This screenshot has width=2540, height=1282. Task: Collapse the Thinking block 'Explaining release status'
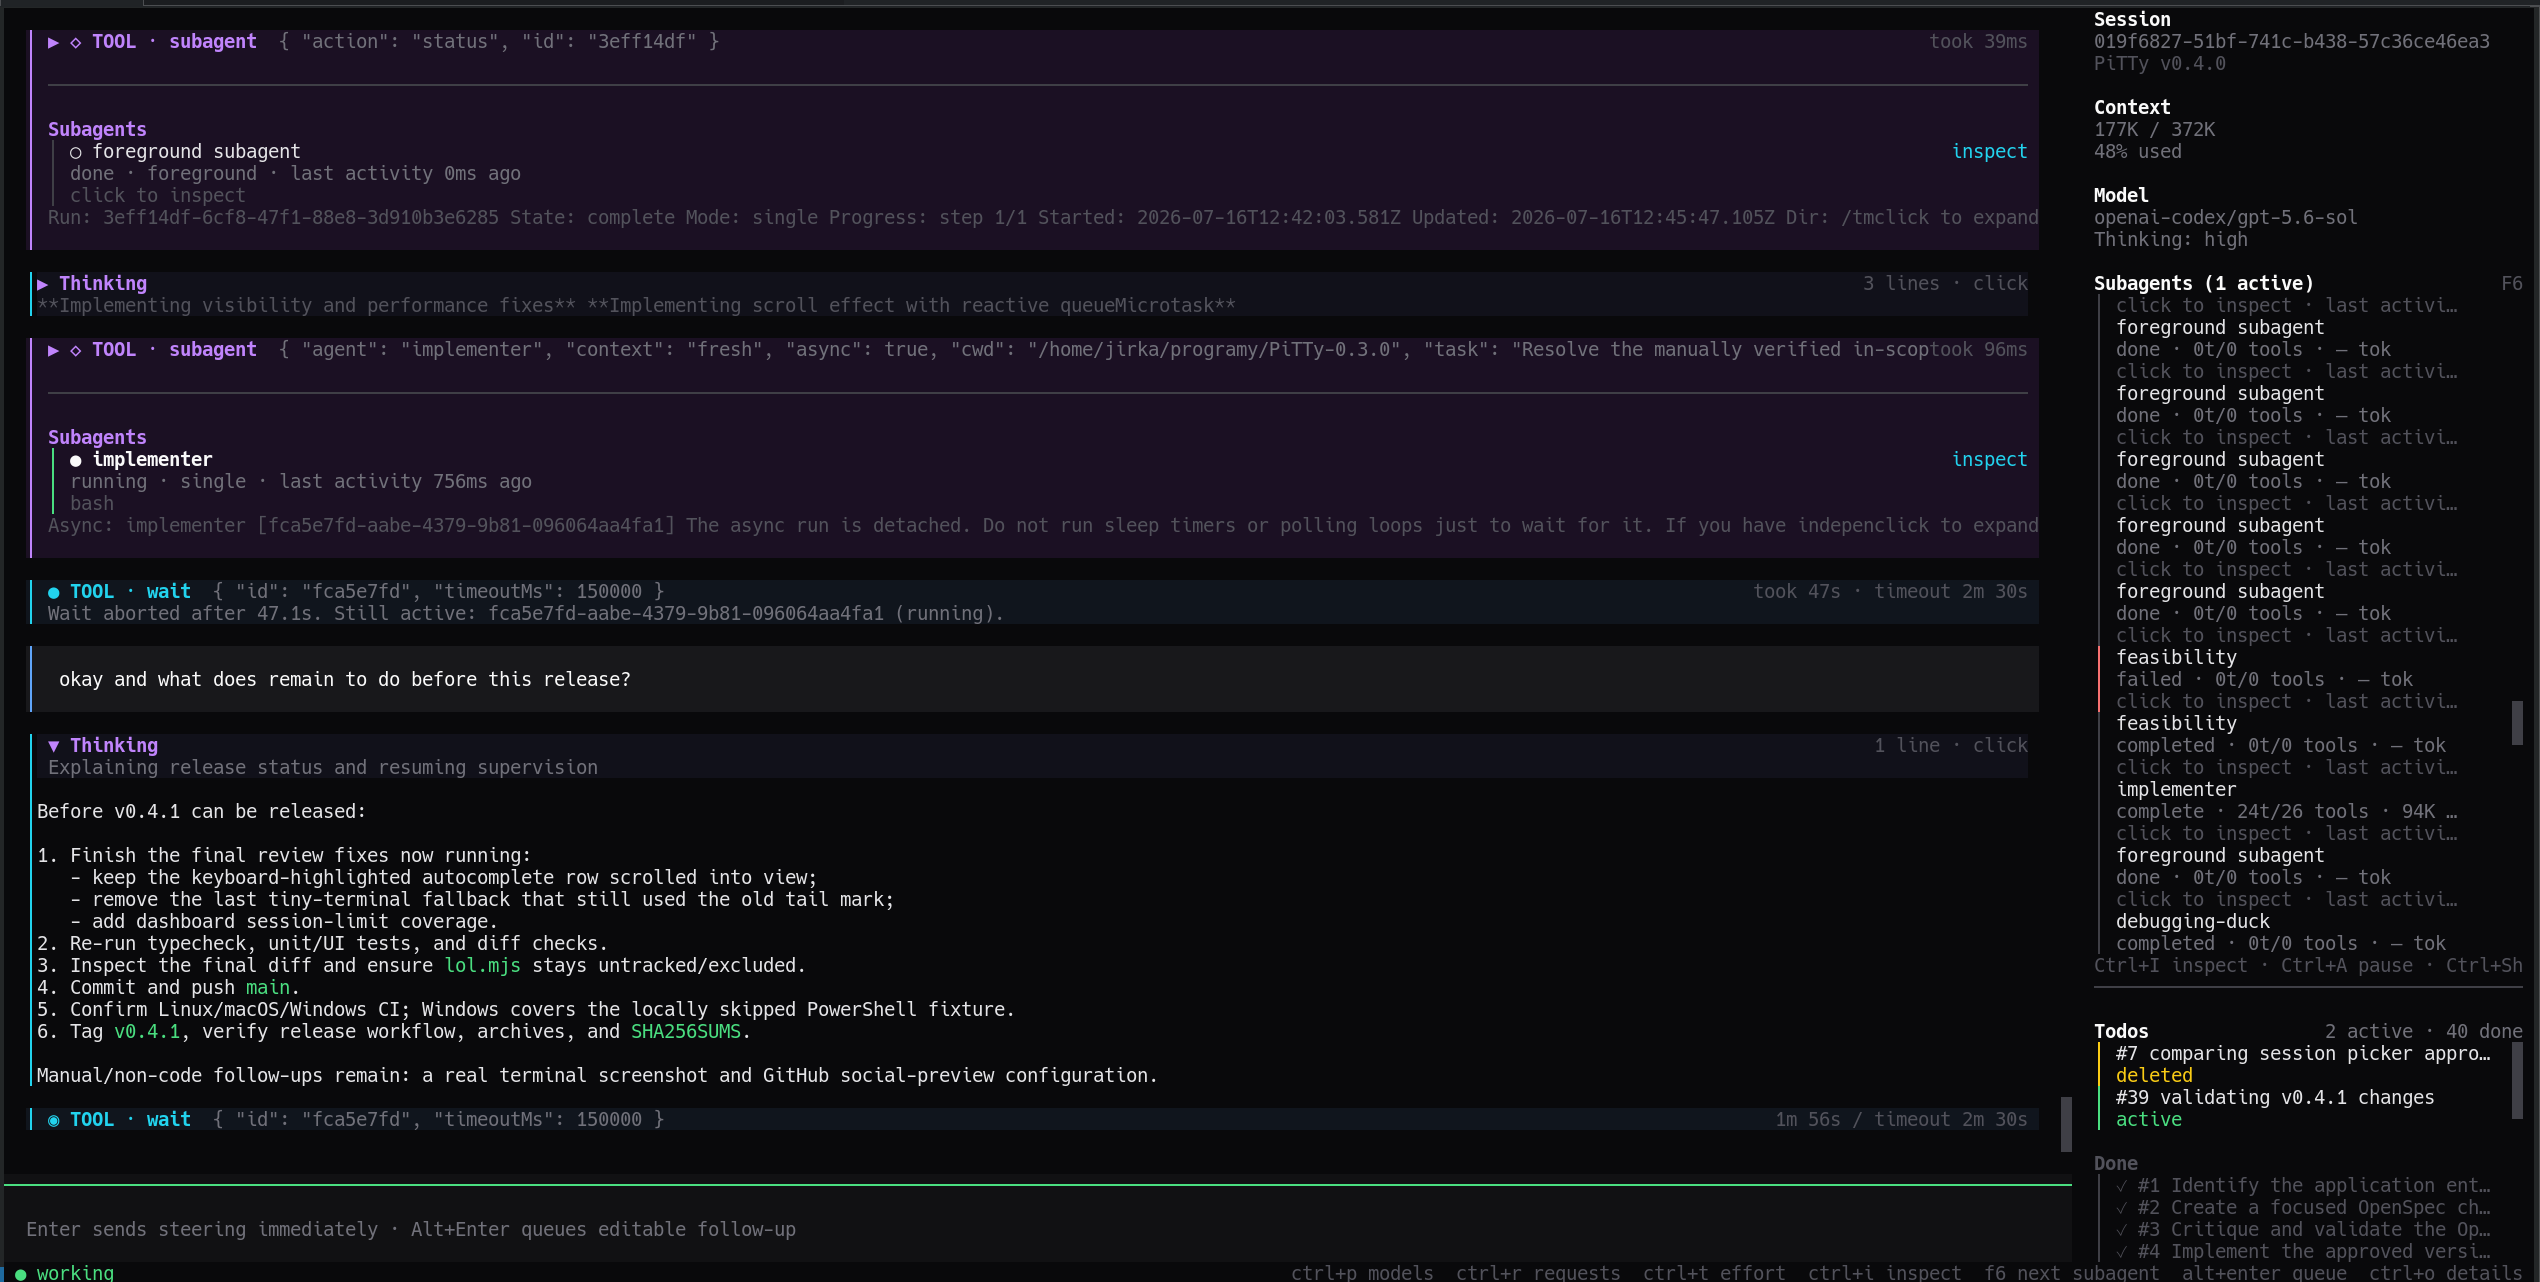pyautogui.click(x=53, y=746)
